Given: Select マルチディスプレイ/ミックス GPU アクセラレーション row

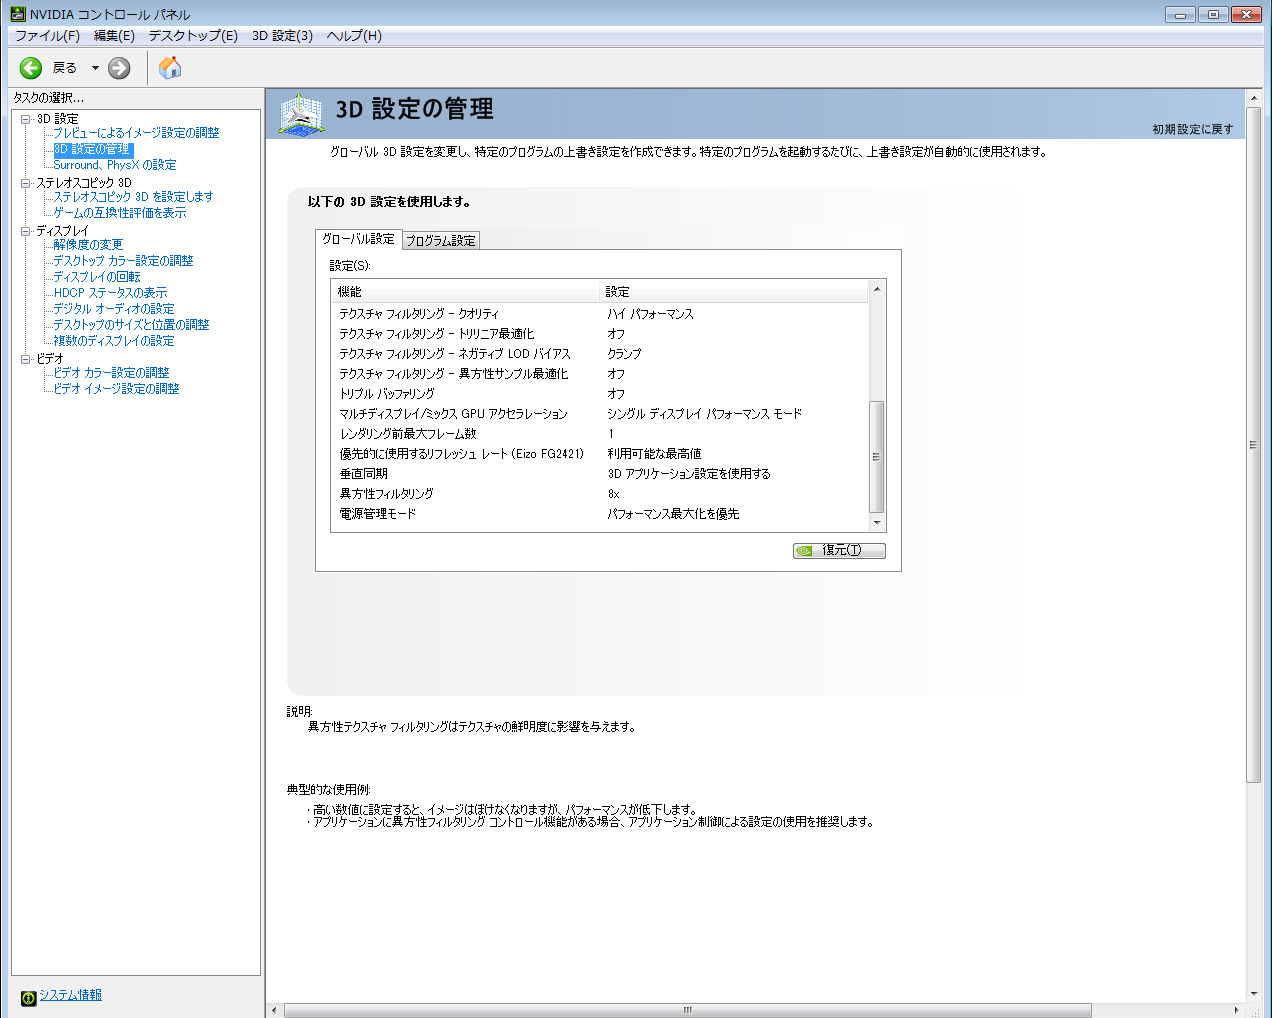Looking at the screenshot, I should click(600, 414).
